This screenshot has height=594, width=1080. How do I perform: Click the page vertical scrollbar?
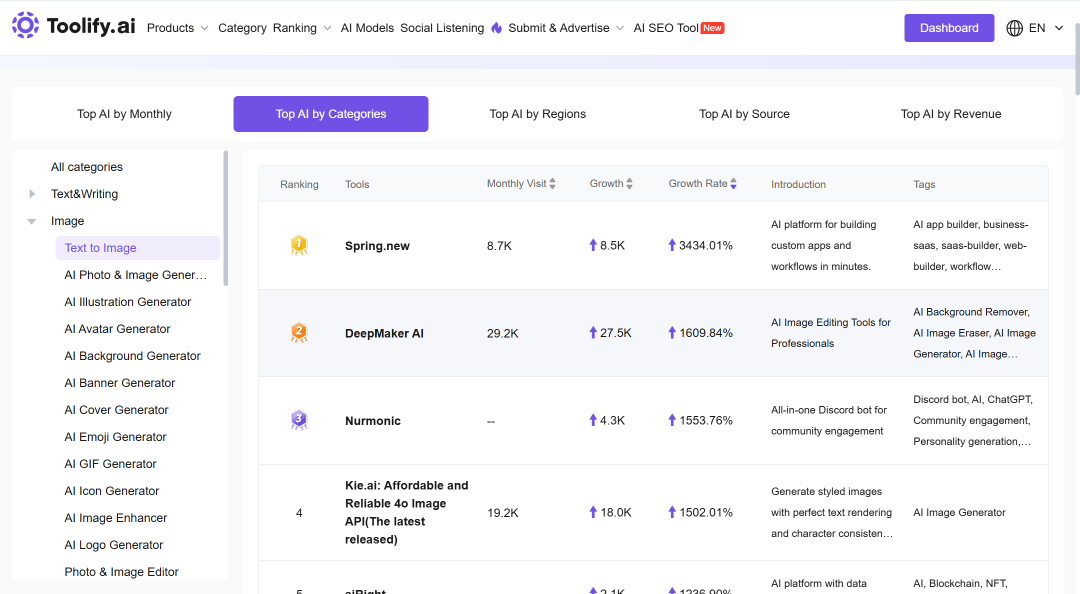click(x=1077, y=59)
